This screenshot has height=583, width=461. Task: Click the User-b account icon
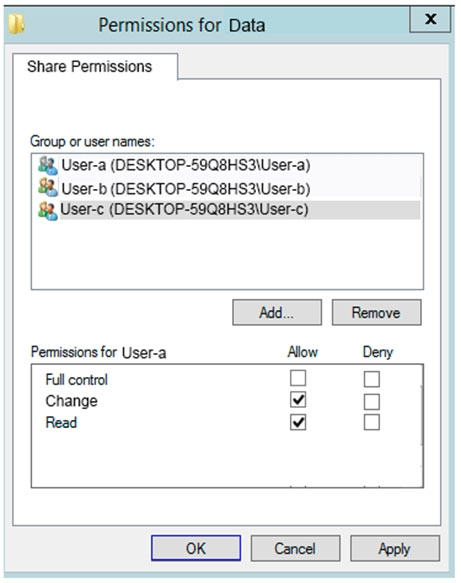(48, 187)
